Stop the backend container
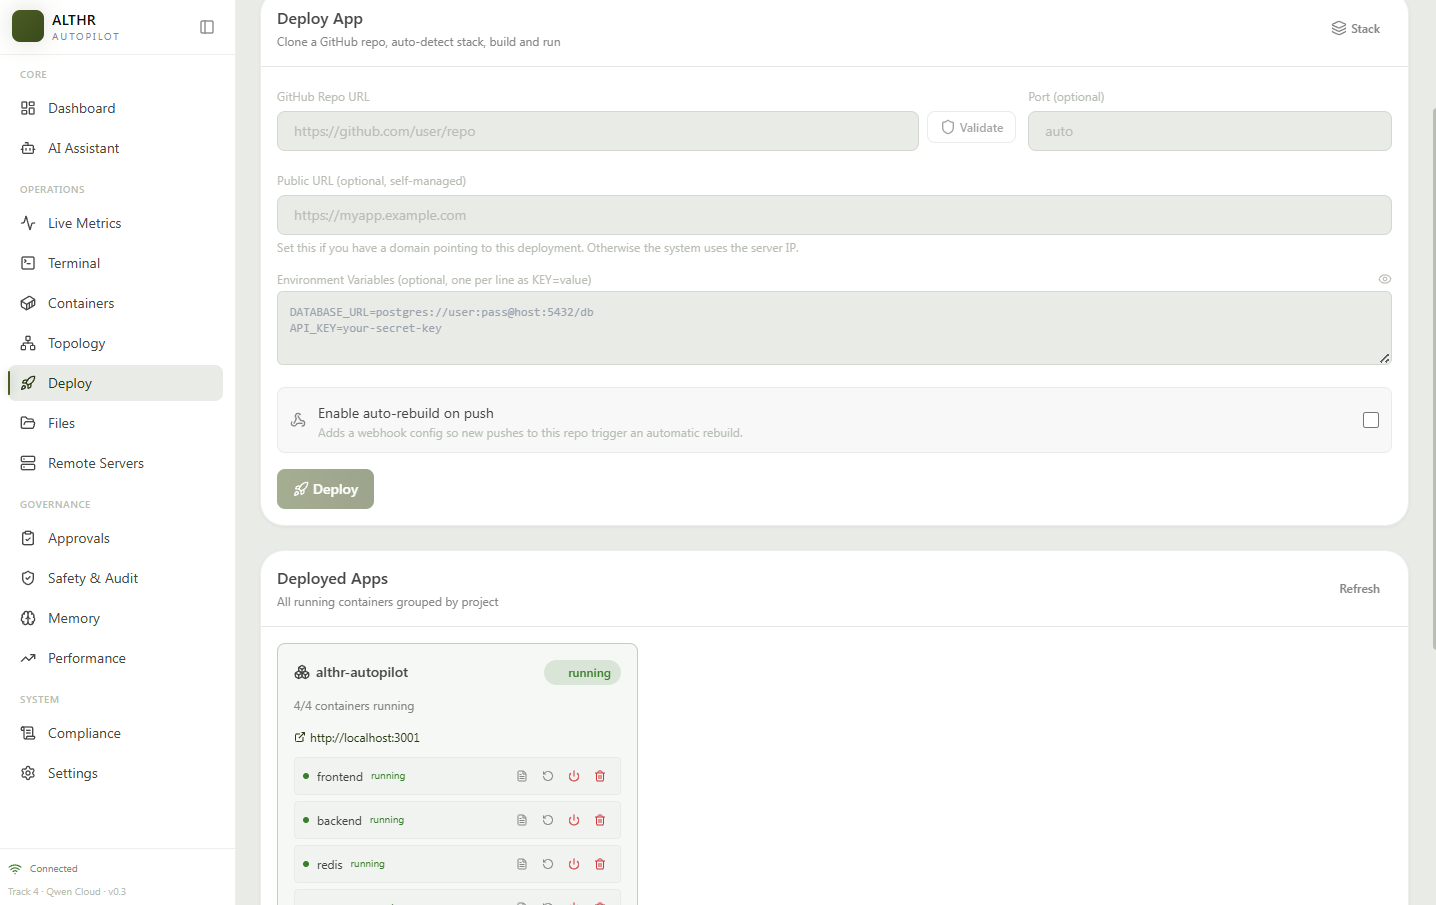 (574, 820)
